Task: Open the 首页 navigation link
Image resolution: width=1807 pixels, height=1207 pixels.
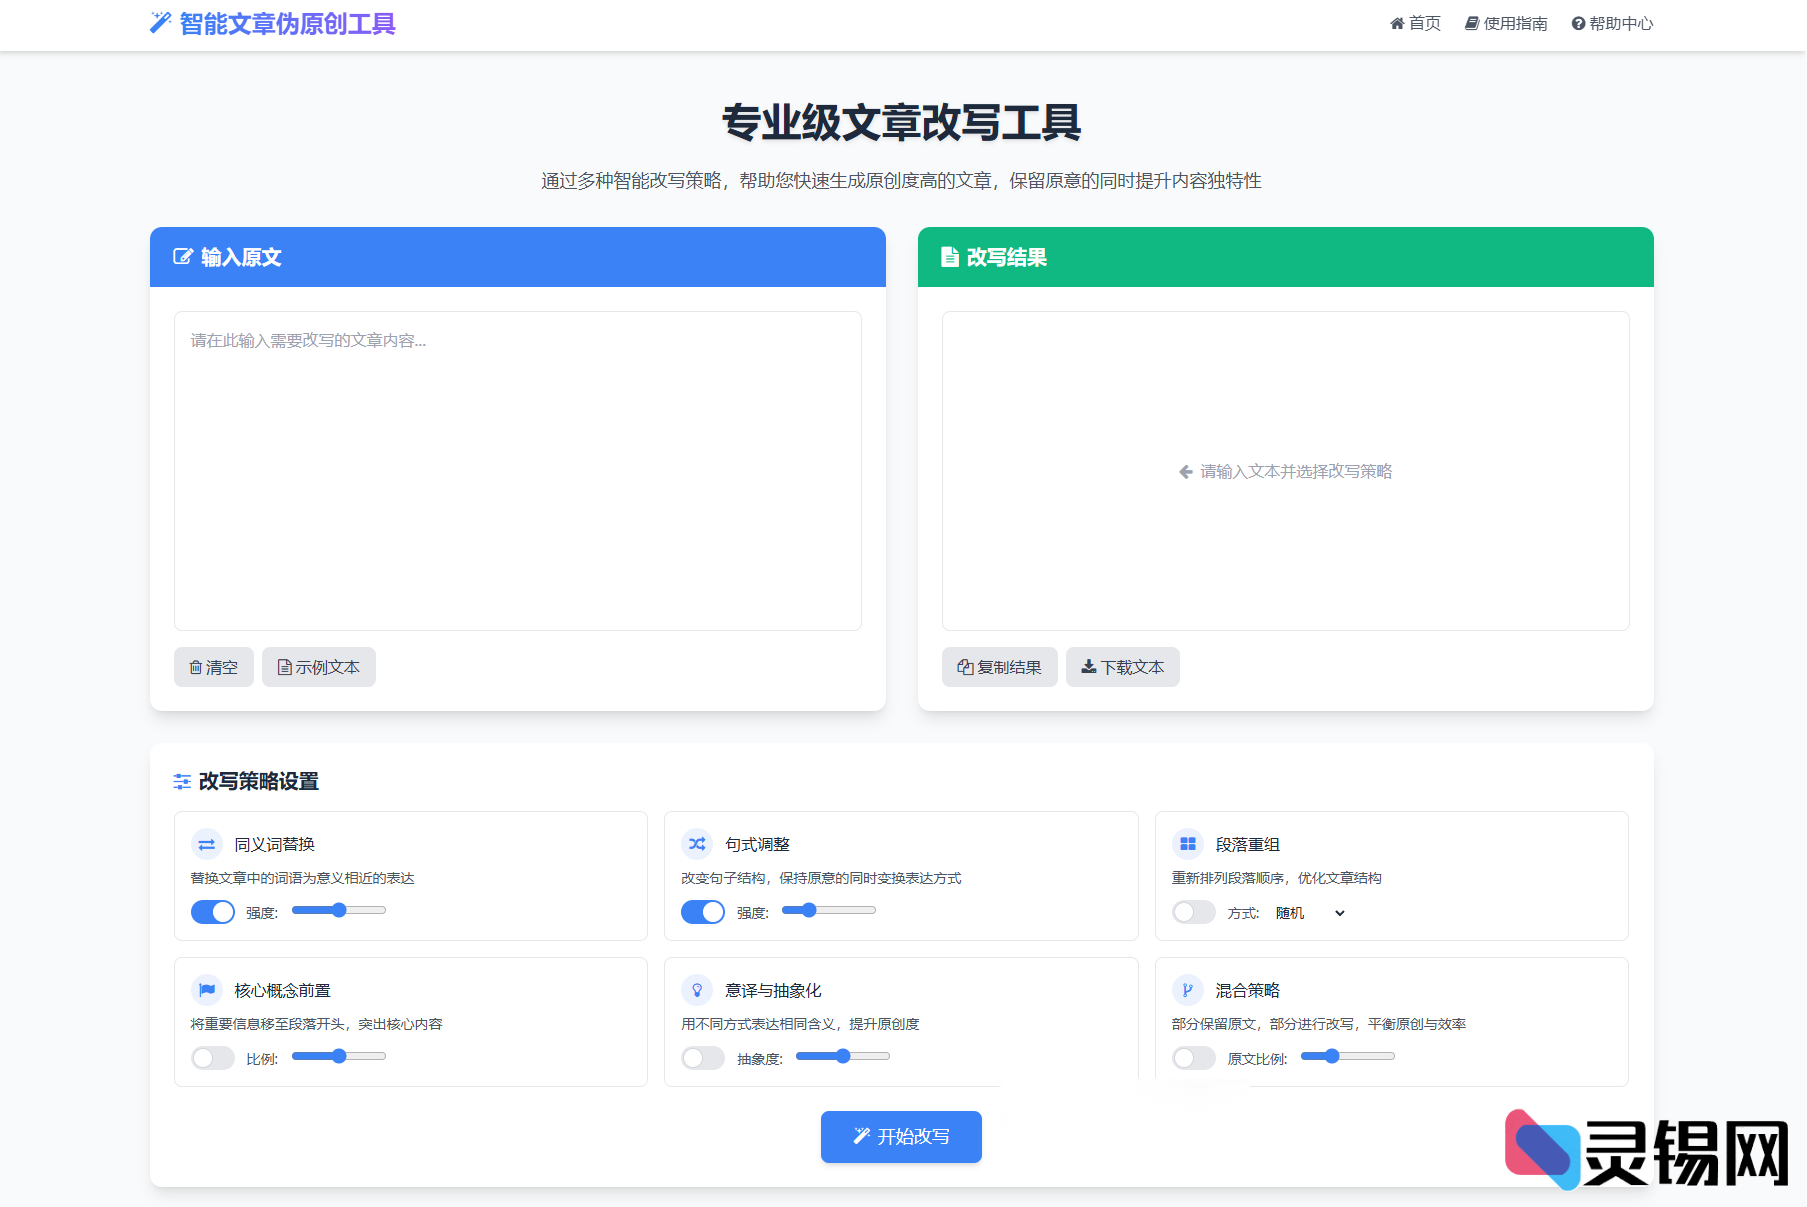Action: (1416, 24)
